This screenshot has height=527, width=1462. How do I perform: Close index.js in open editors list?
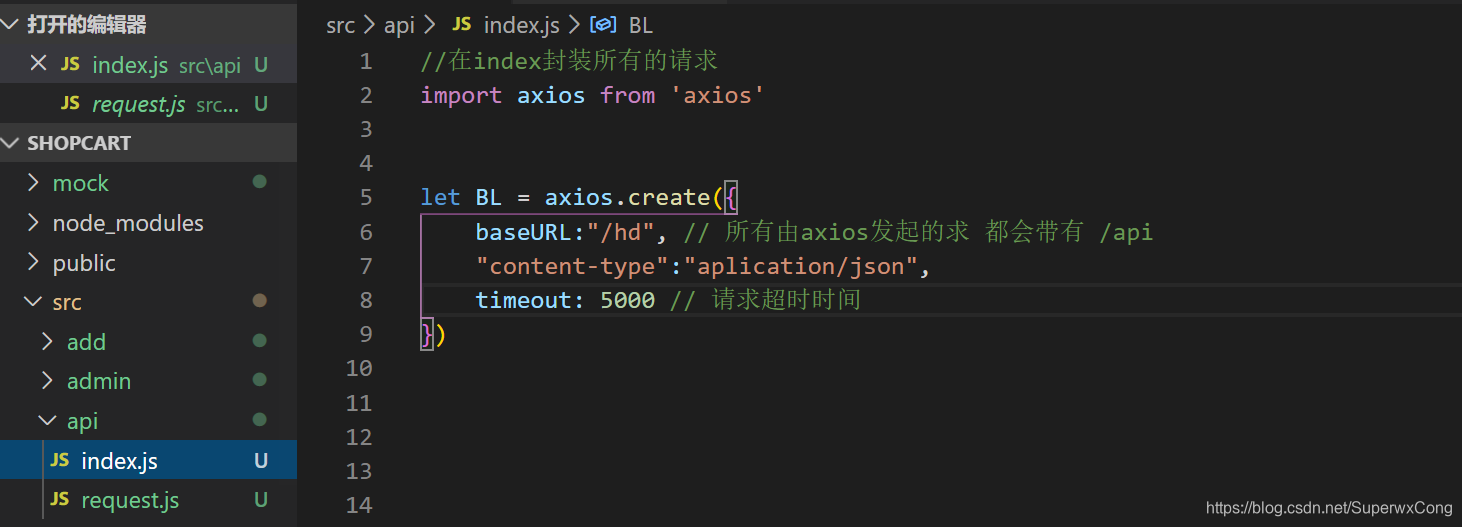click(x=38, y=64)
